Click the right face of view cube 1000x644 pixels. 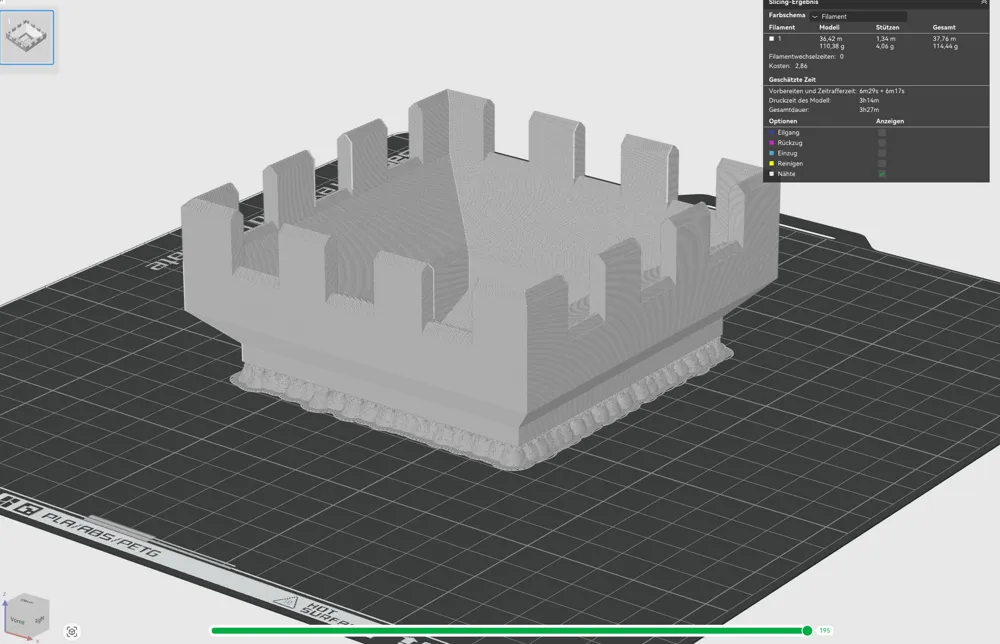pos(39,618)
